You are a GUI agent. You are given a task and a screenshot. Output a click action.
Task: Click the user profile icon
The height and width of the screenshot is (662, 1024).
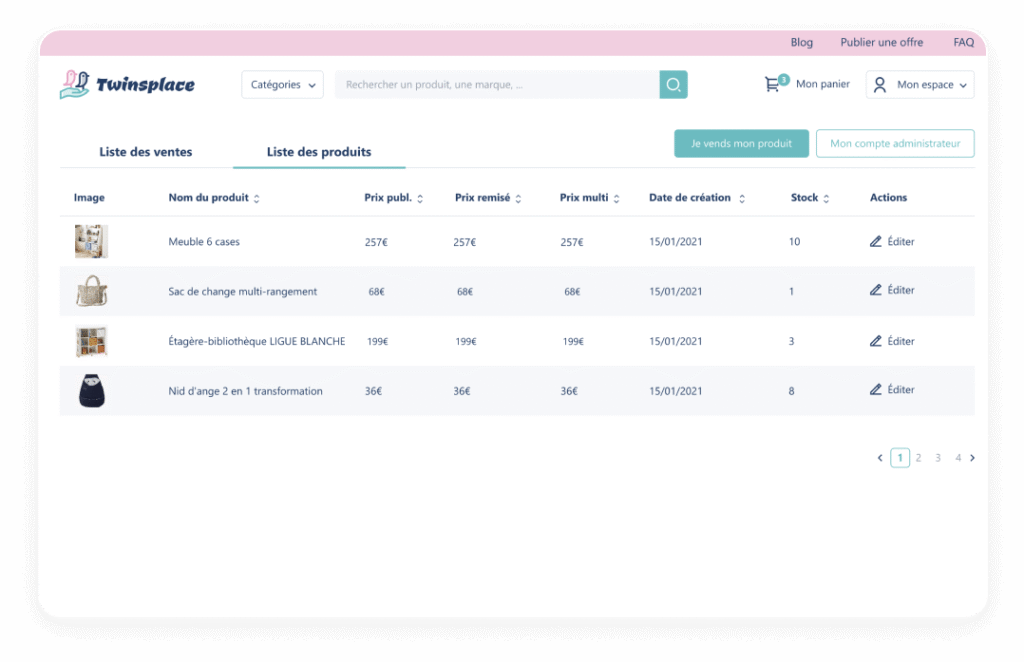point(880,85)
